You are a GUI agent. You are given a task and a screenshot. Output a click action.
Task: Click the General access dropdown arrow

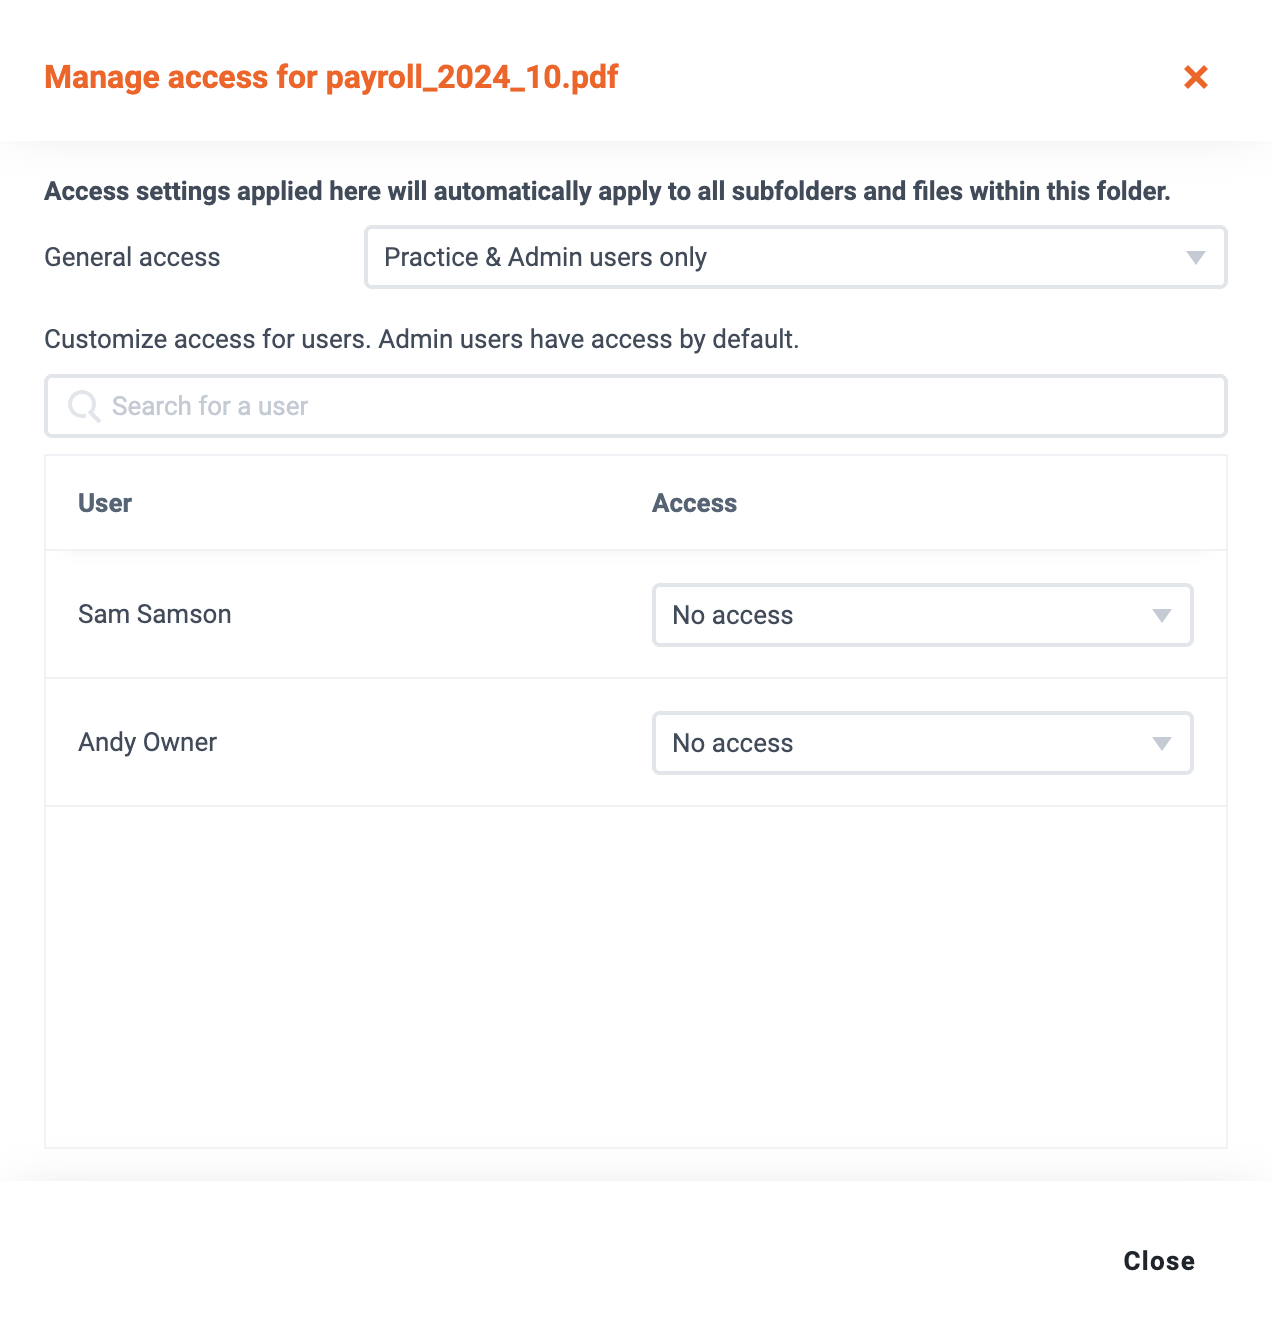pos(1195,258)
